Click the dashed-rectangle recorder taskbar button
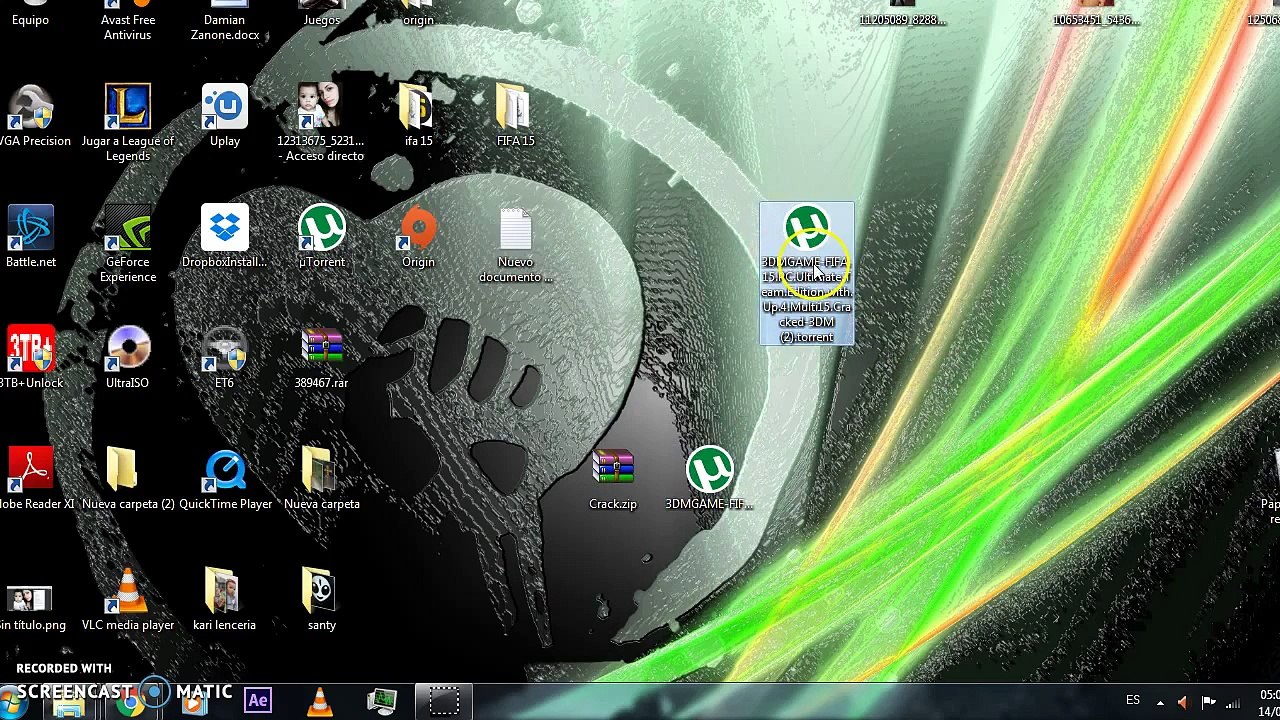 click(x=444, y=701)
